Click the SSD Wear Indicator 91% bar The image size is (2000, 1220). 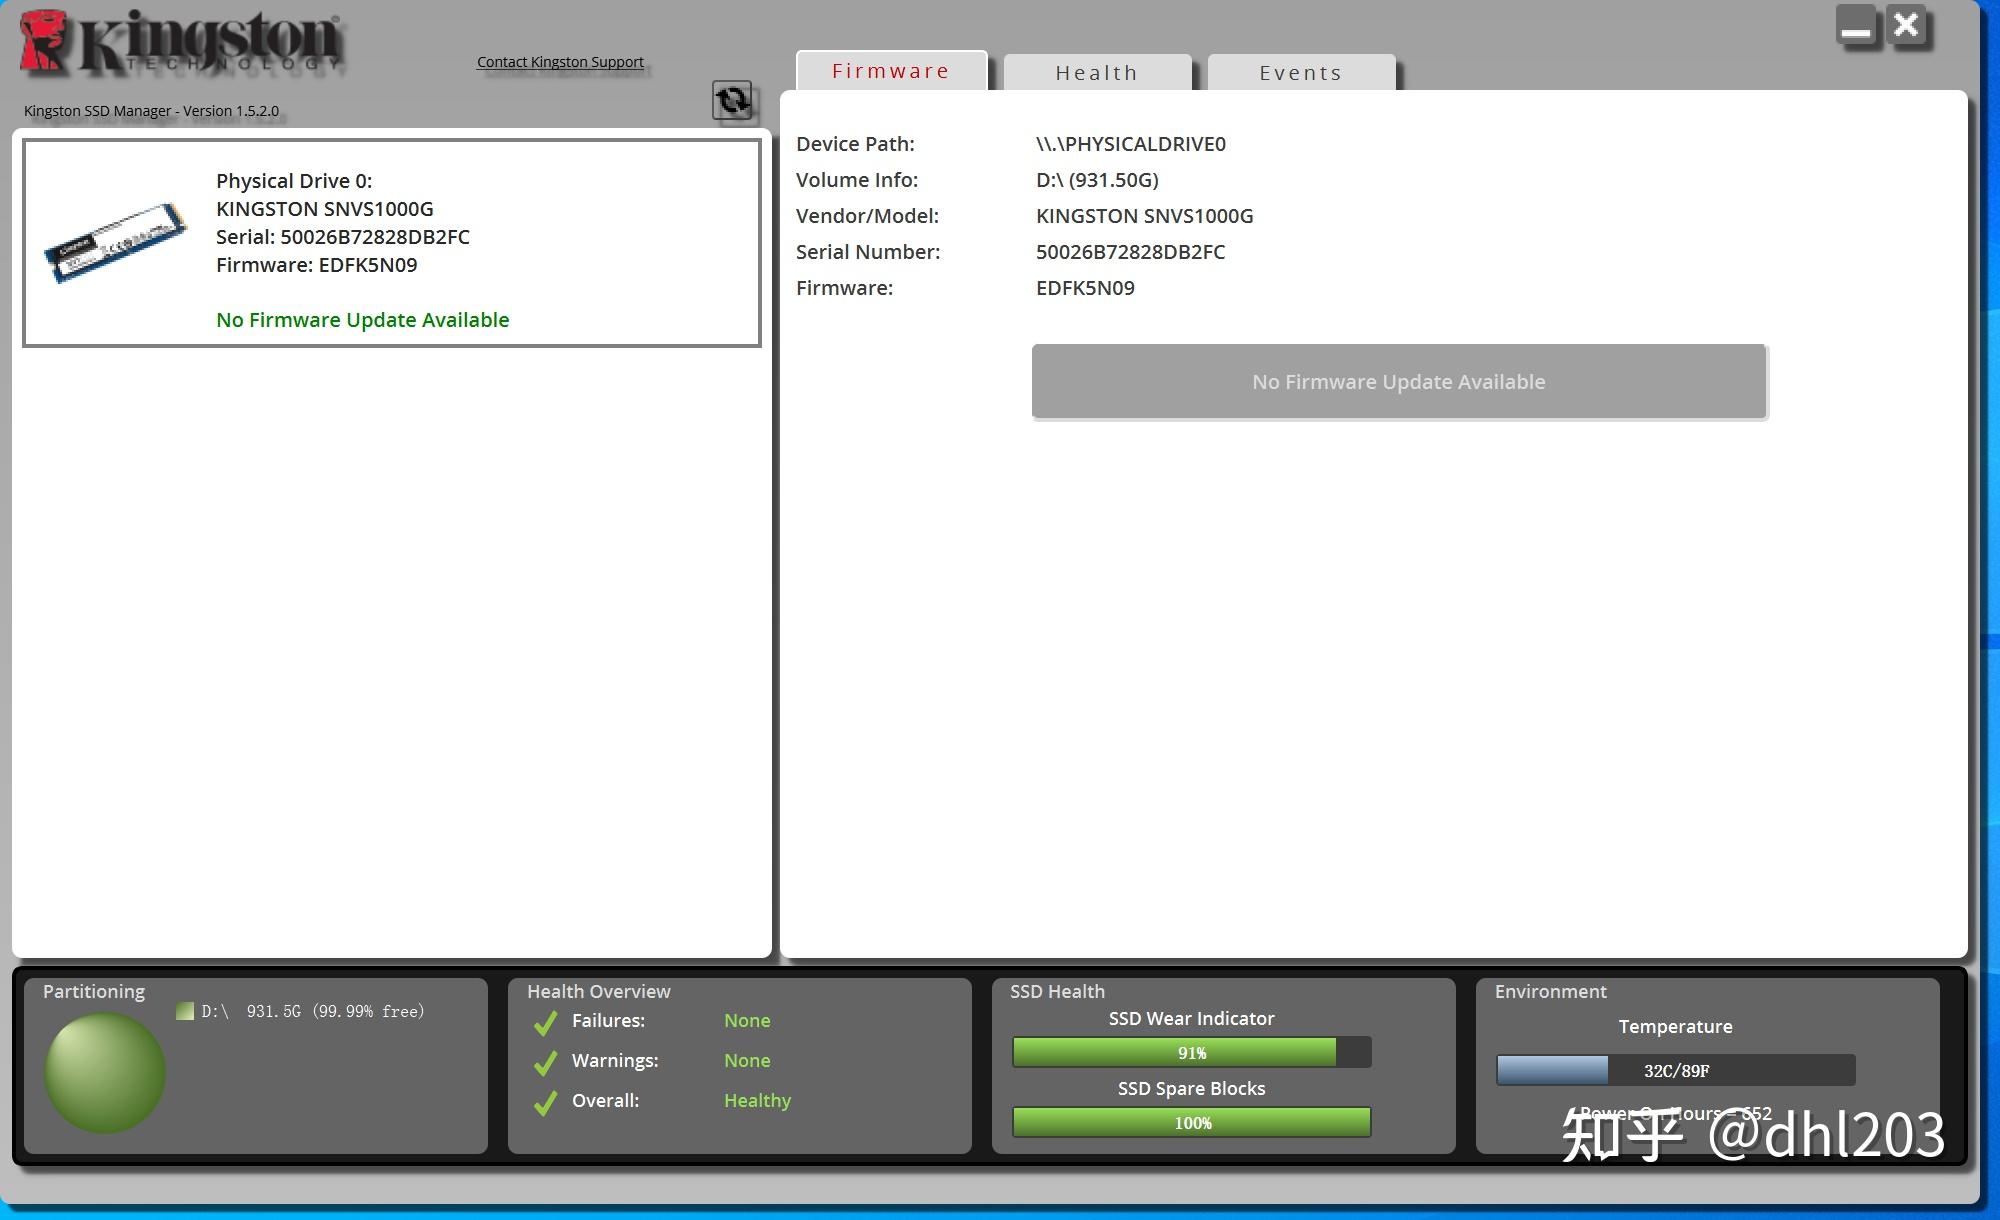[x=1191, y=1052]
